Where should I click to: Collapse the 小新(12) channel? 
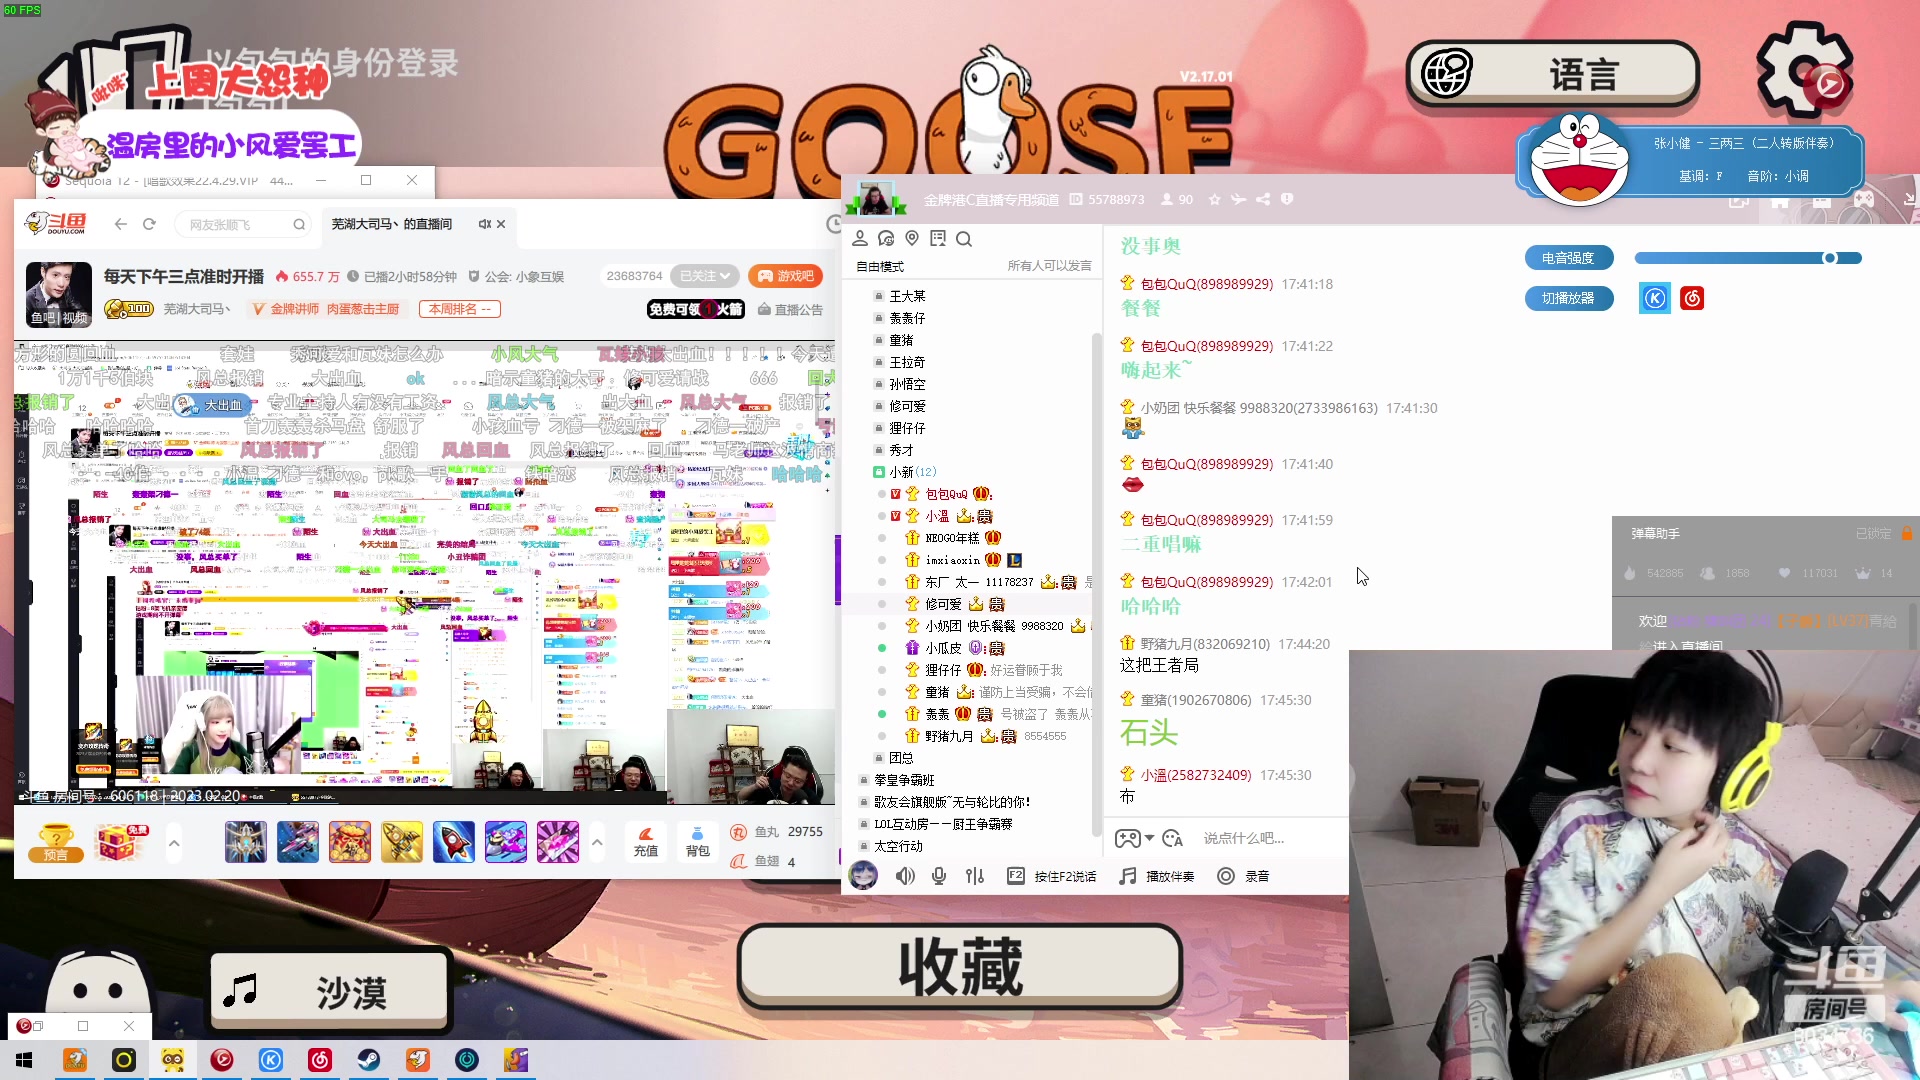(x=878, y=472)
